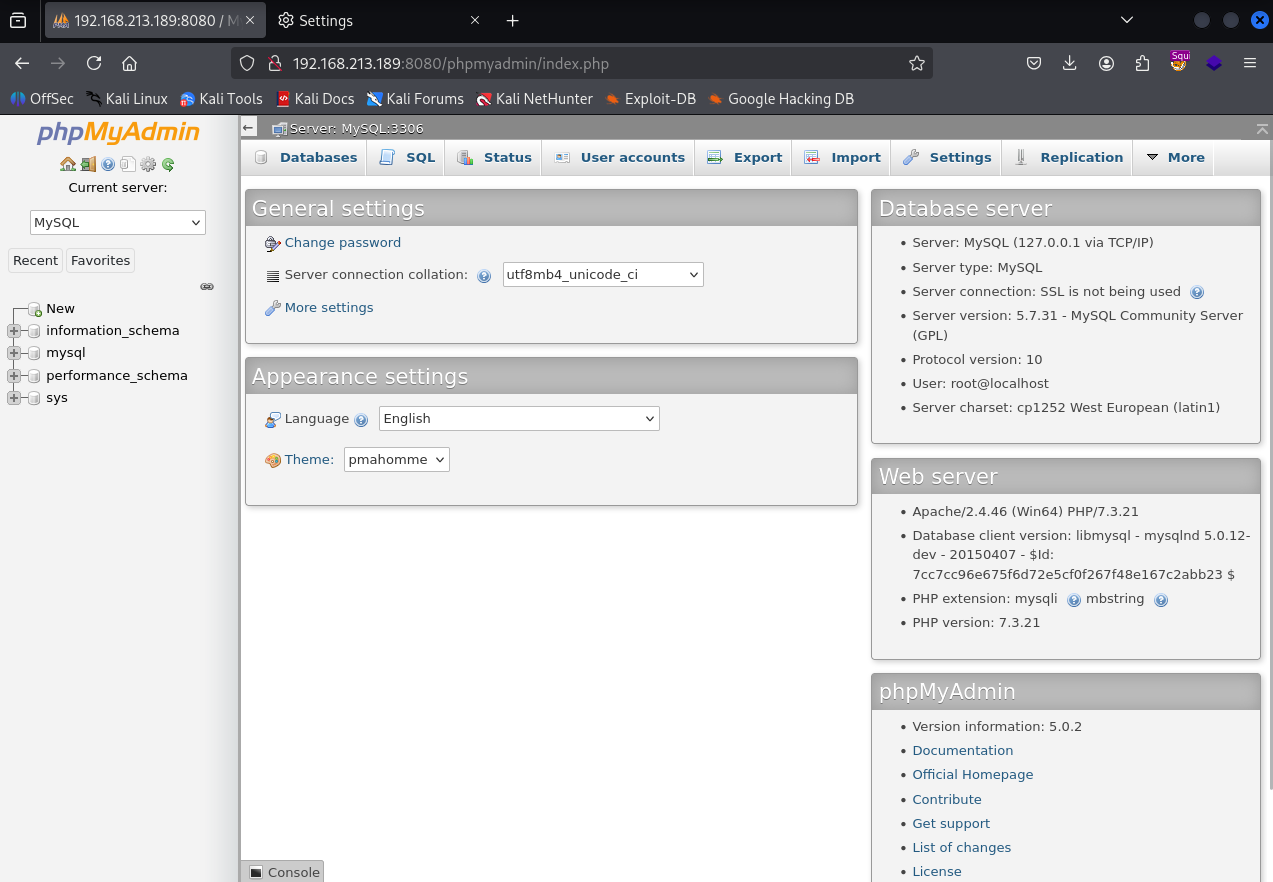Collapse navigation panel with left arrow button
The height and width of the screenshot is (882, 1273).
click(249, 128)
